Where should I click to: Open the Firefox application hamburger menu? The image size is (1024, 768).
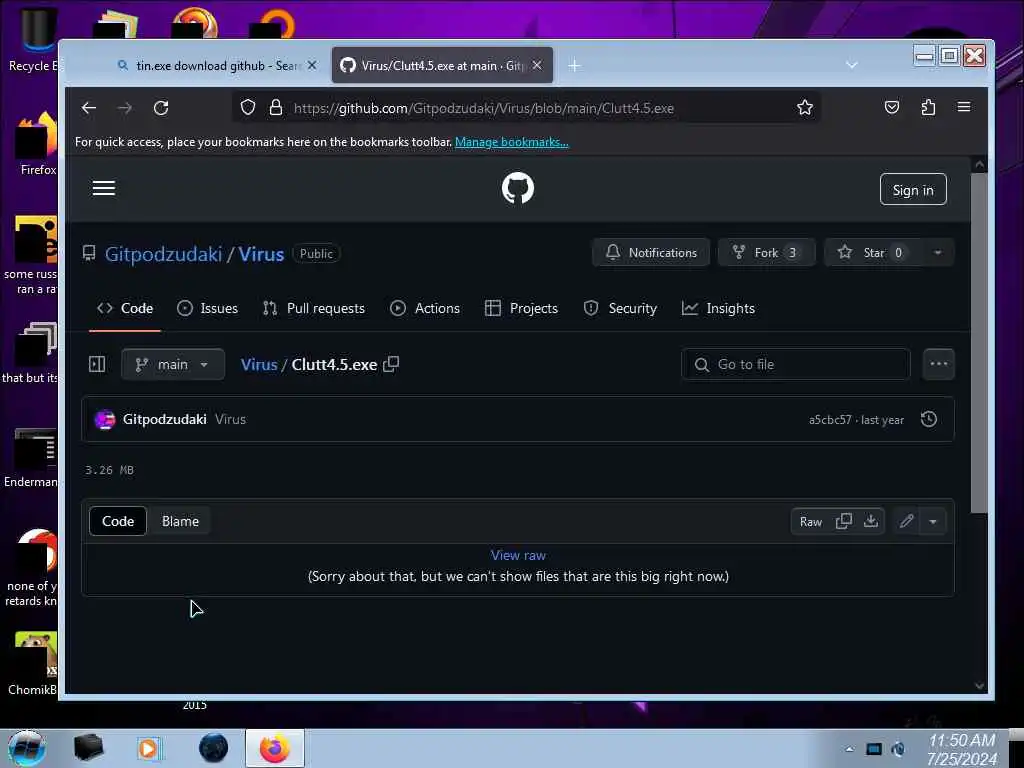964,107
